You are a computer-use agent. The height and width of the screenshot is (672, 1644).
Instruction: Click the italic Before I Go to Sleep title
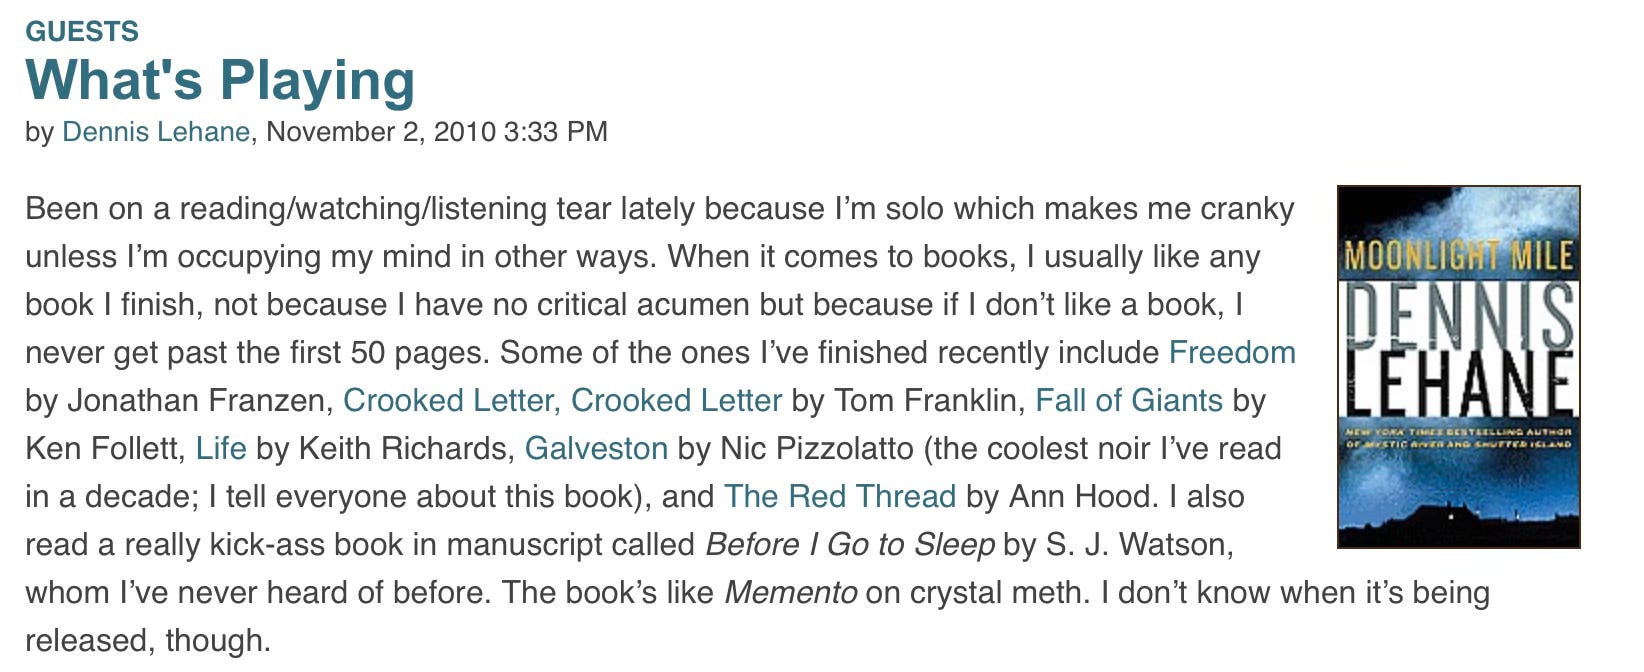850,545
